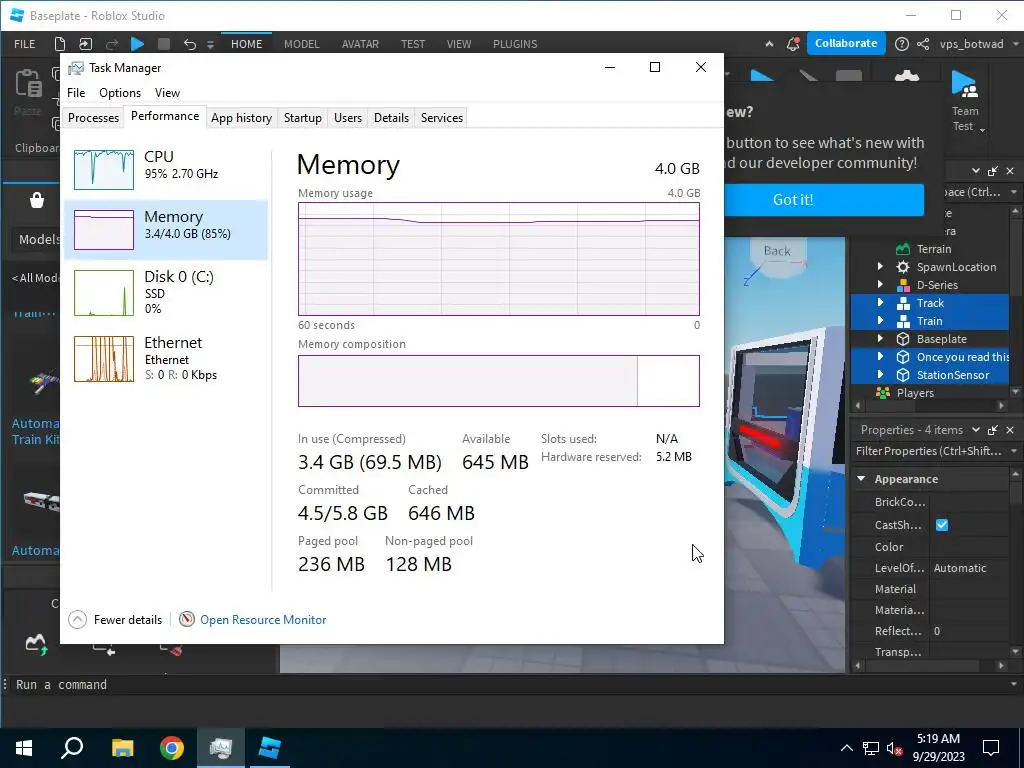1024x768 pixels.
Task: Click the muted volume tray icon
Action: click(x=894, y=748)
